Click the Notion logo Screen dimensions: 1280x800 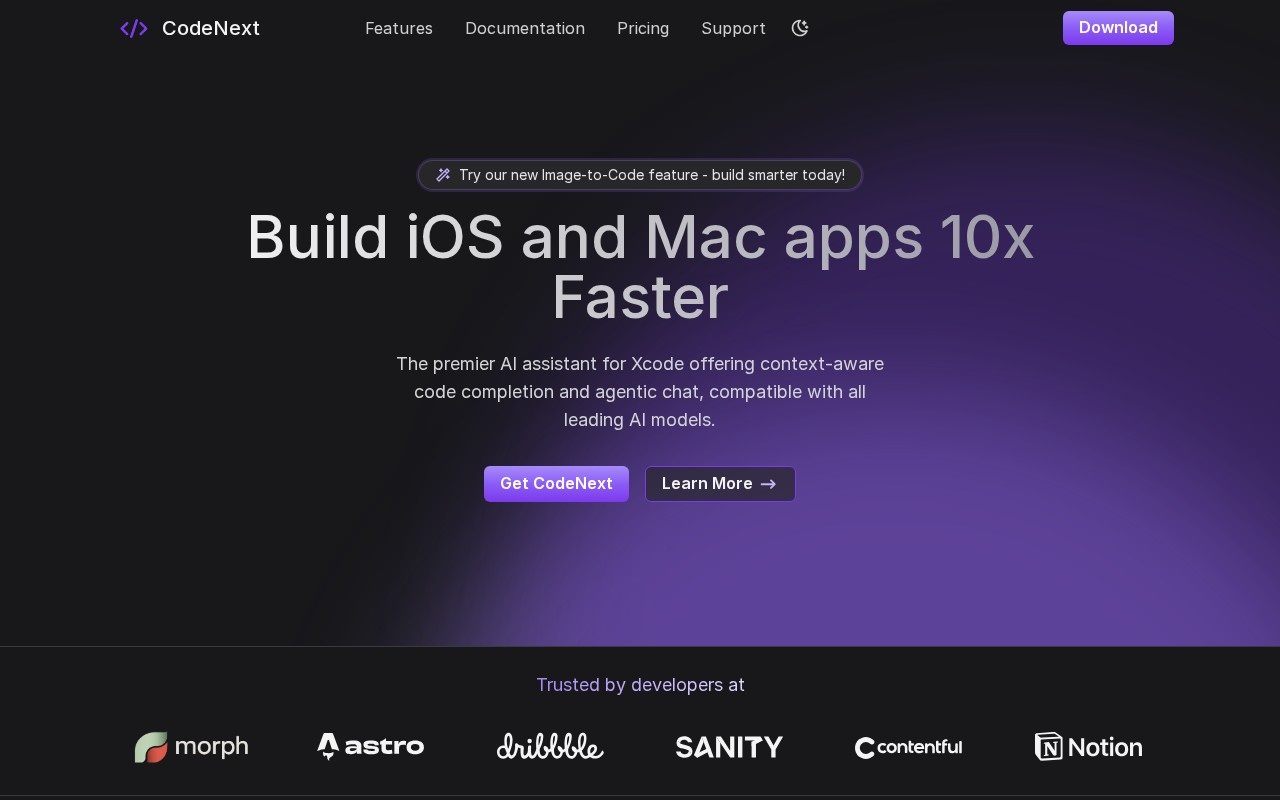click(1088, 747)
